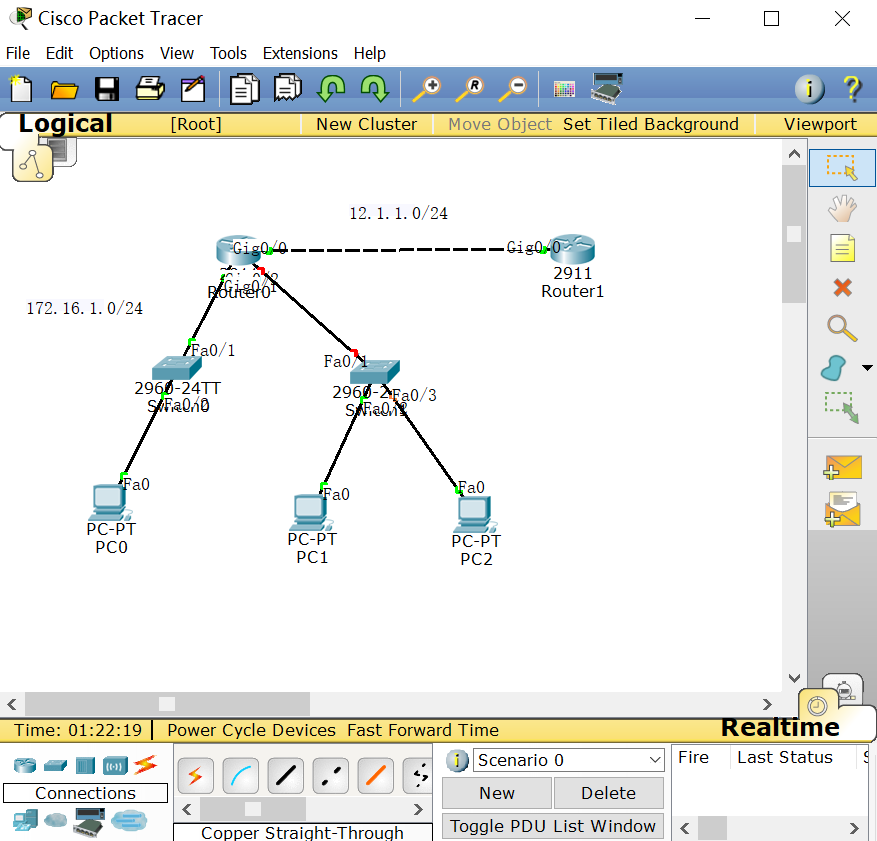Open a file with the folder icon
Viewport: 877px width, 841px height.
point(64,89)
